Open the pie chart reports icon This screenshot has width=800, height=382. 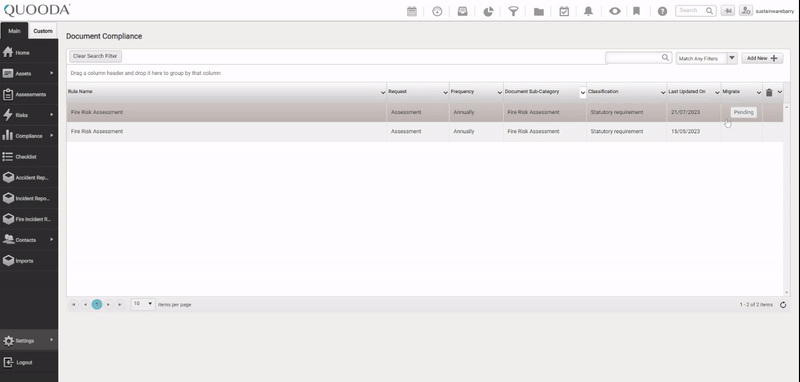click(488, 11)
